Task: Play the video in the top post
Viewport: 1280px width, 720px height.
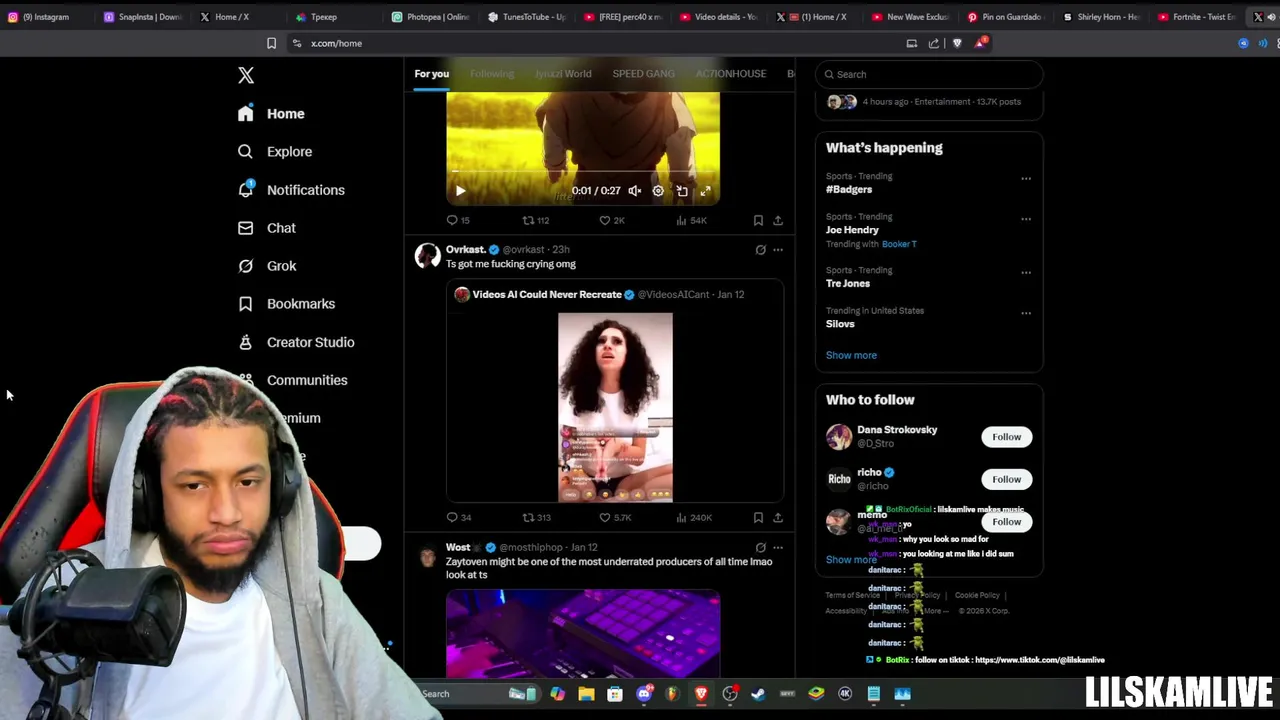Action: [x=460, y=191]
